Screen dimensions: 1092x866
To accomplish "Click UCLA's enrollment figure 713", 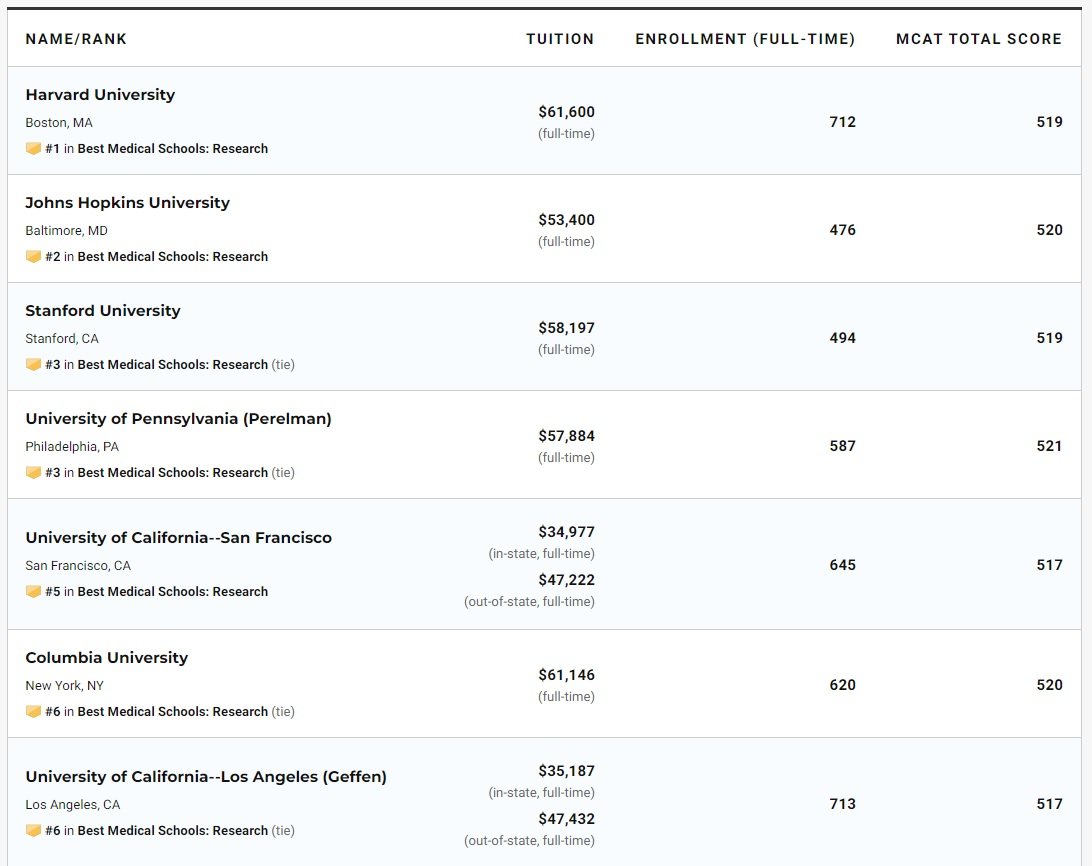I will pos(842,804).
